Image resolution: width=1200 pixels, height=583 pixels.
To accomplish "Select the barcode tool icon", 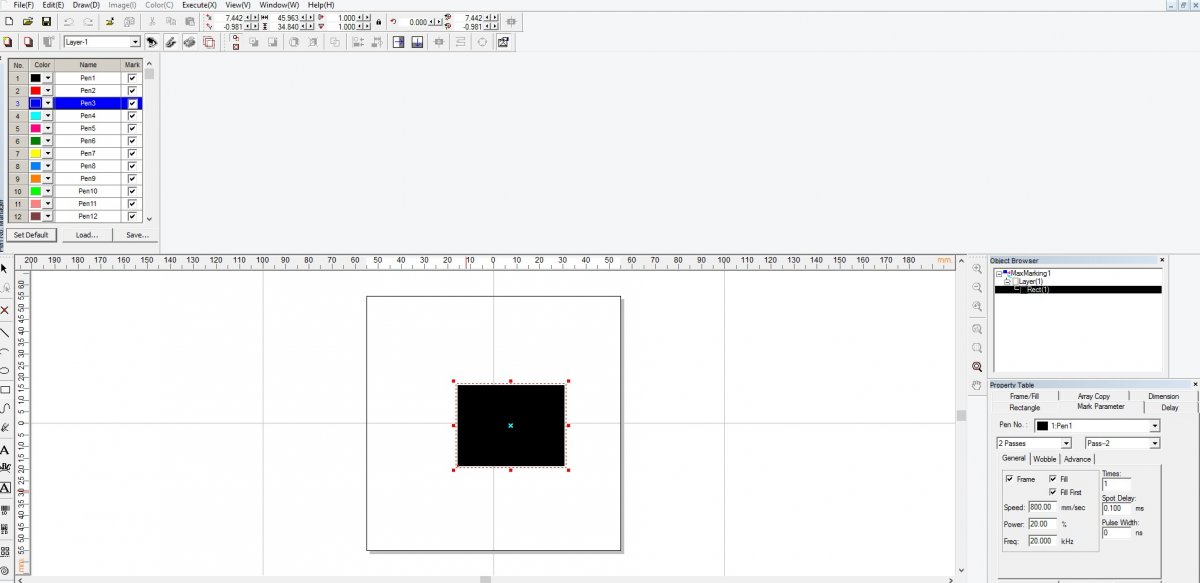I will [5, 509].
